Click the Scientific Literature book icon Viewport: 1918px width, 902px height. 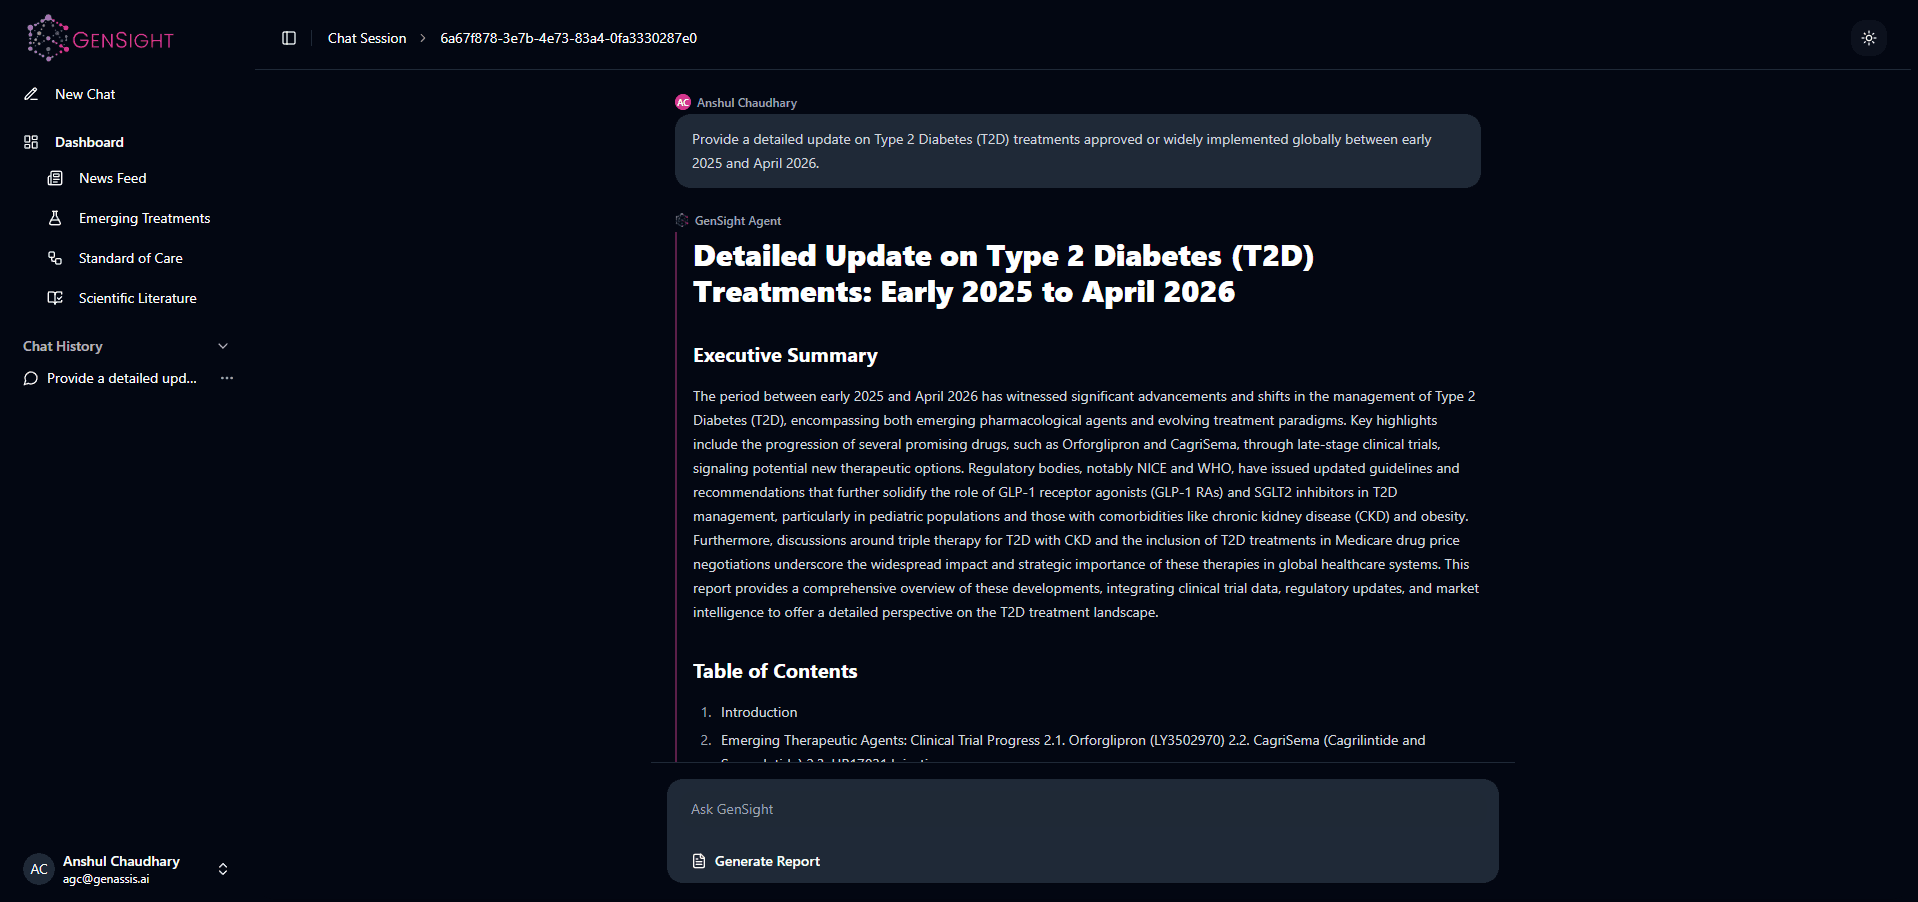pos(55,298)
